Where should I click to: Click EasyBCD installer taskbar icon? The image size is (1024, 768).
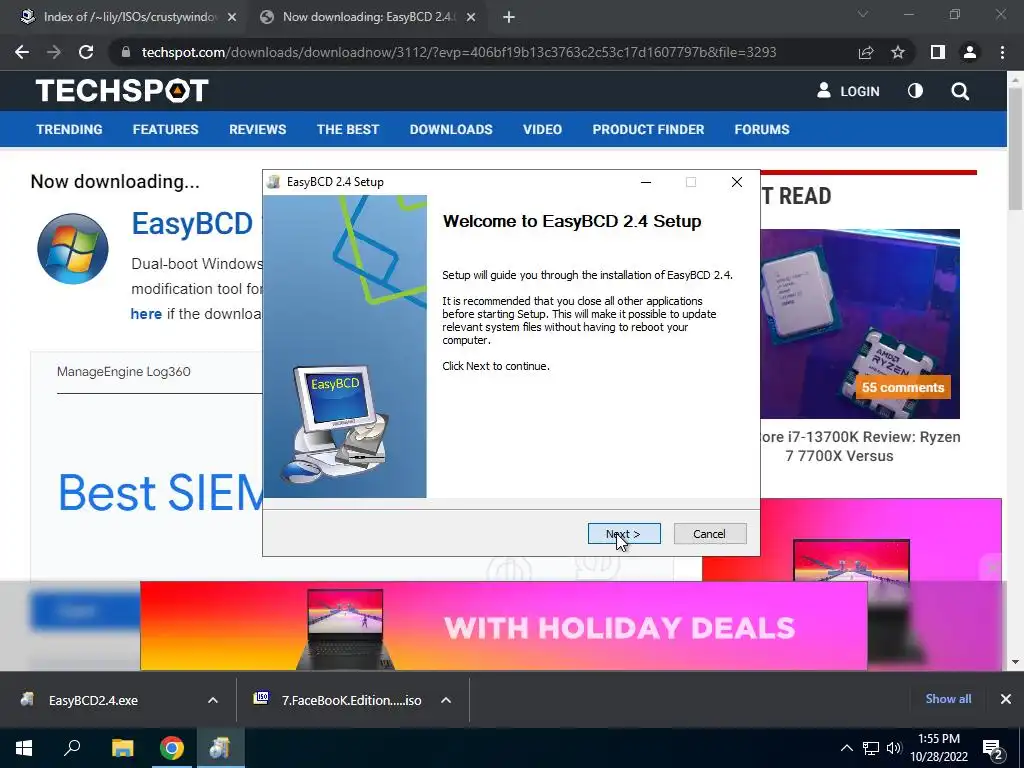click(220, 748)
